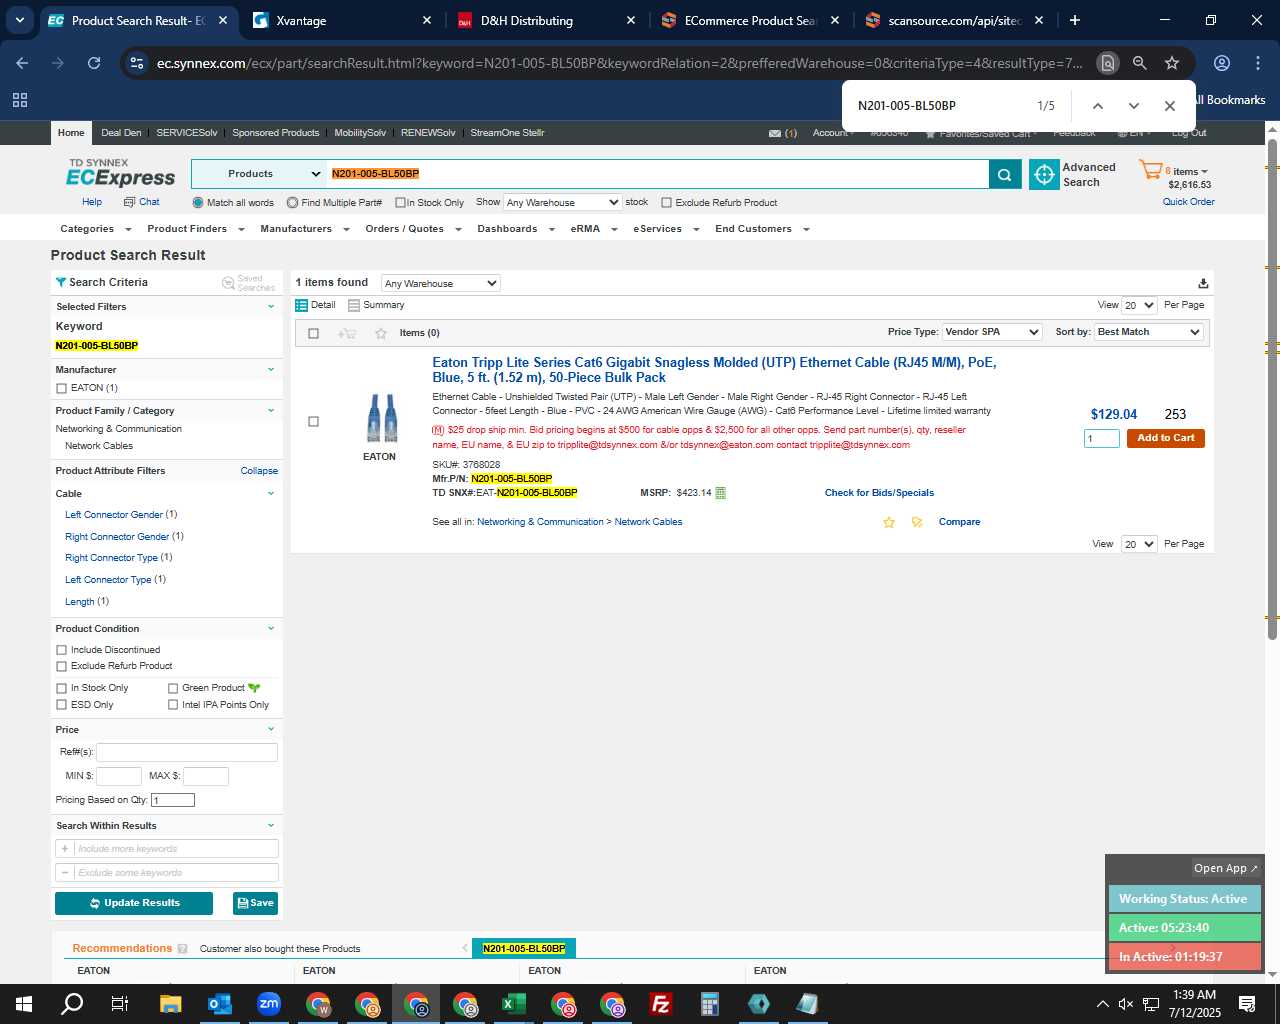Screen dimensions: 1280x1024
Task: Click the EATON cable product thumbnail
Action: point(382,419)
